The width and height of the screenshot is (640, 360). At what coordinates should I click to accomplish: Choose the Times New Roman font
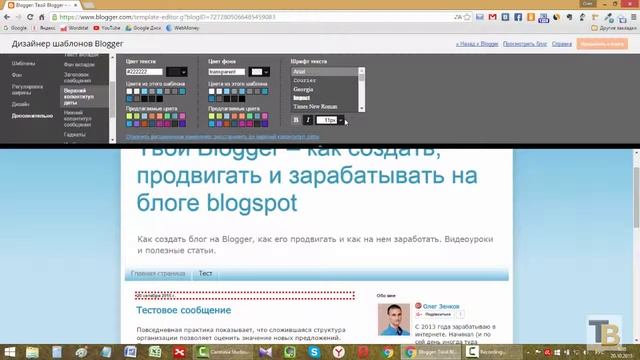(325, 107)
